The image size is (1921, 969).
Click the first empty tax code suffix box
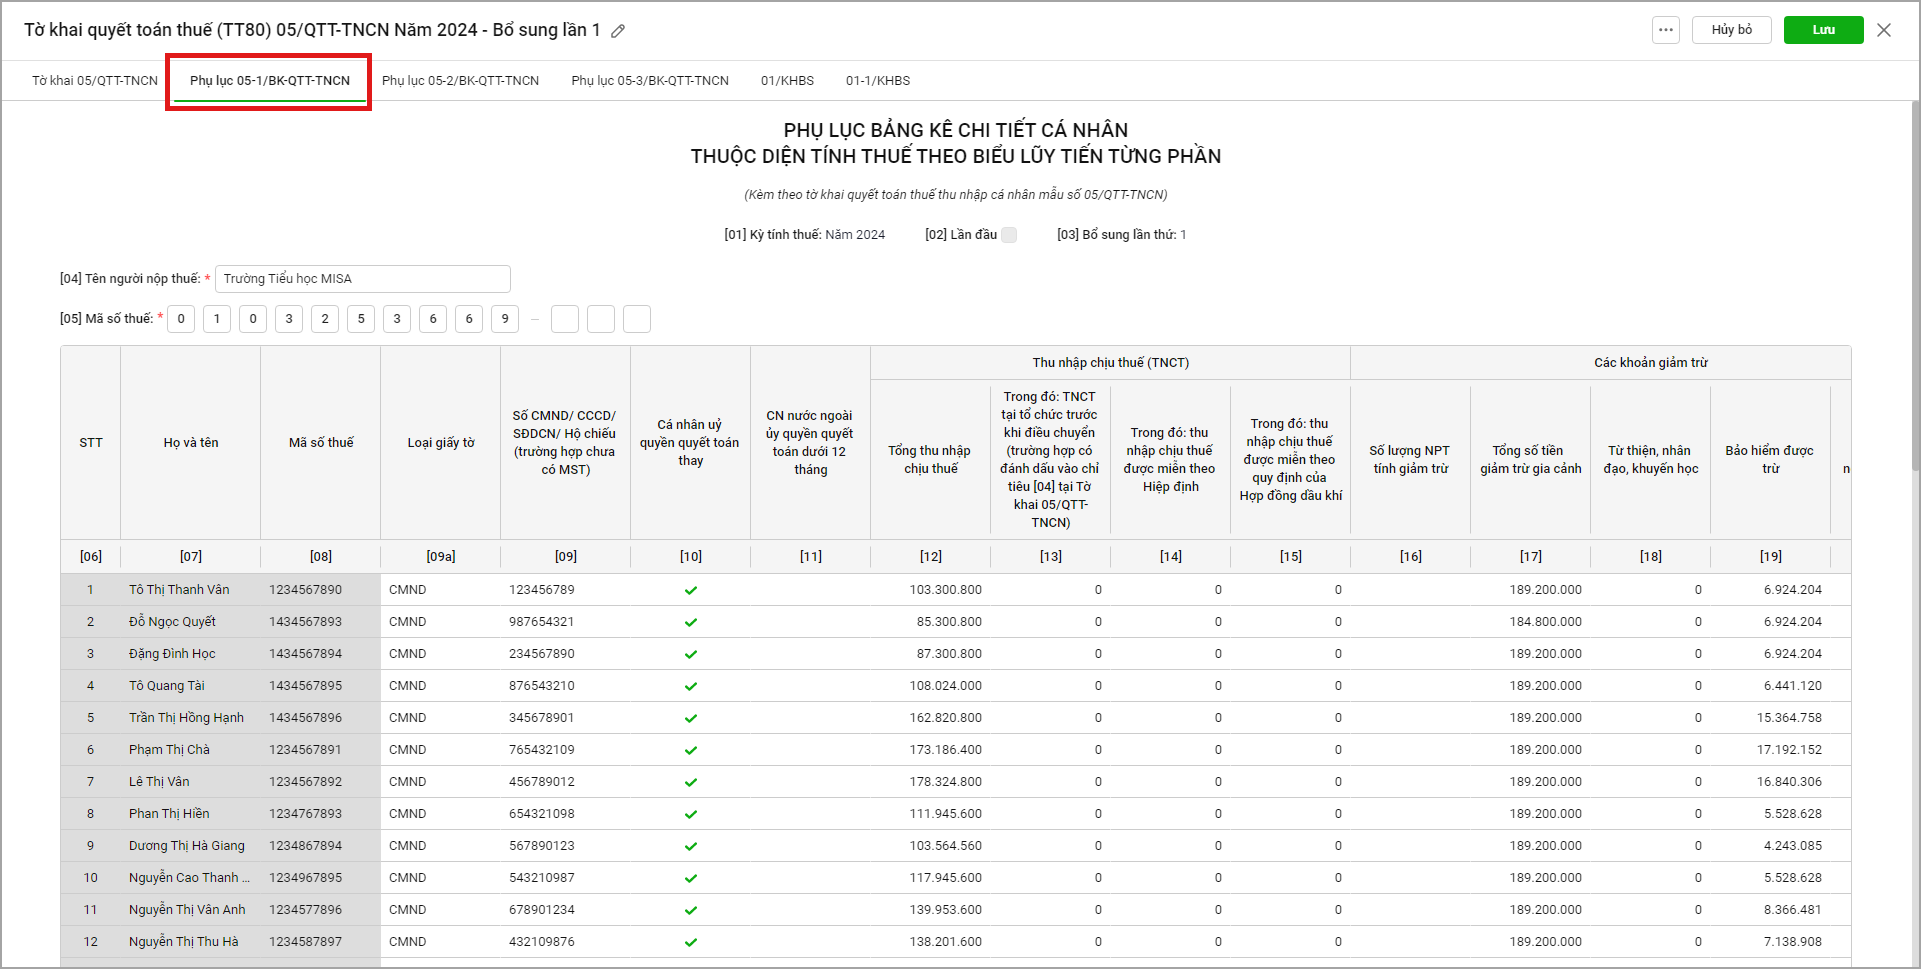[564, 319]
